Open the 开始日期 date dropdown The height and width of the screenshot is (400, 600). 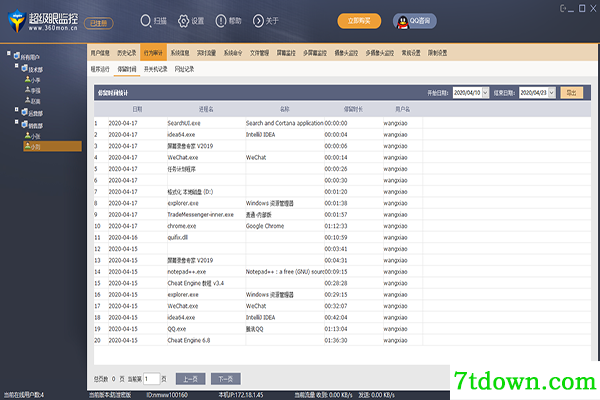point(486,93)
